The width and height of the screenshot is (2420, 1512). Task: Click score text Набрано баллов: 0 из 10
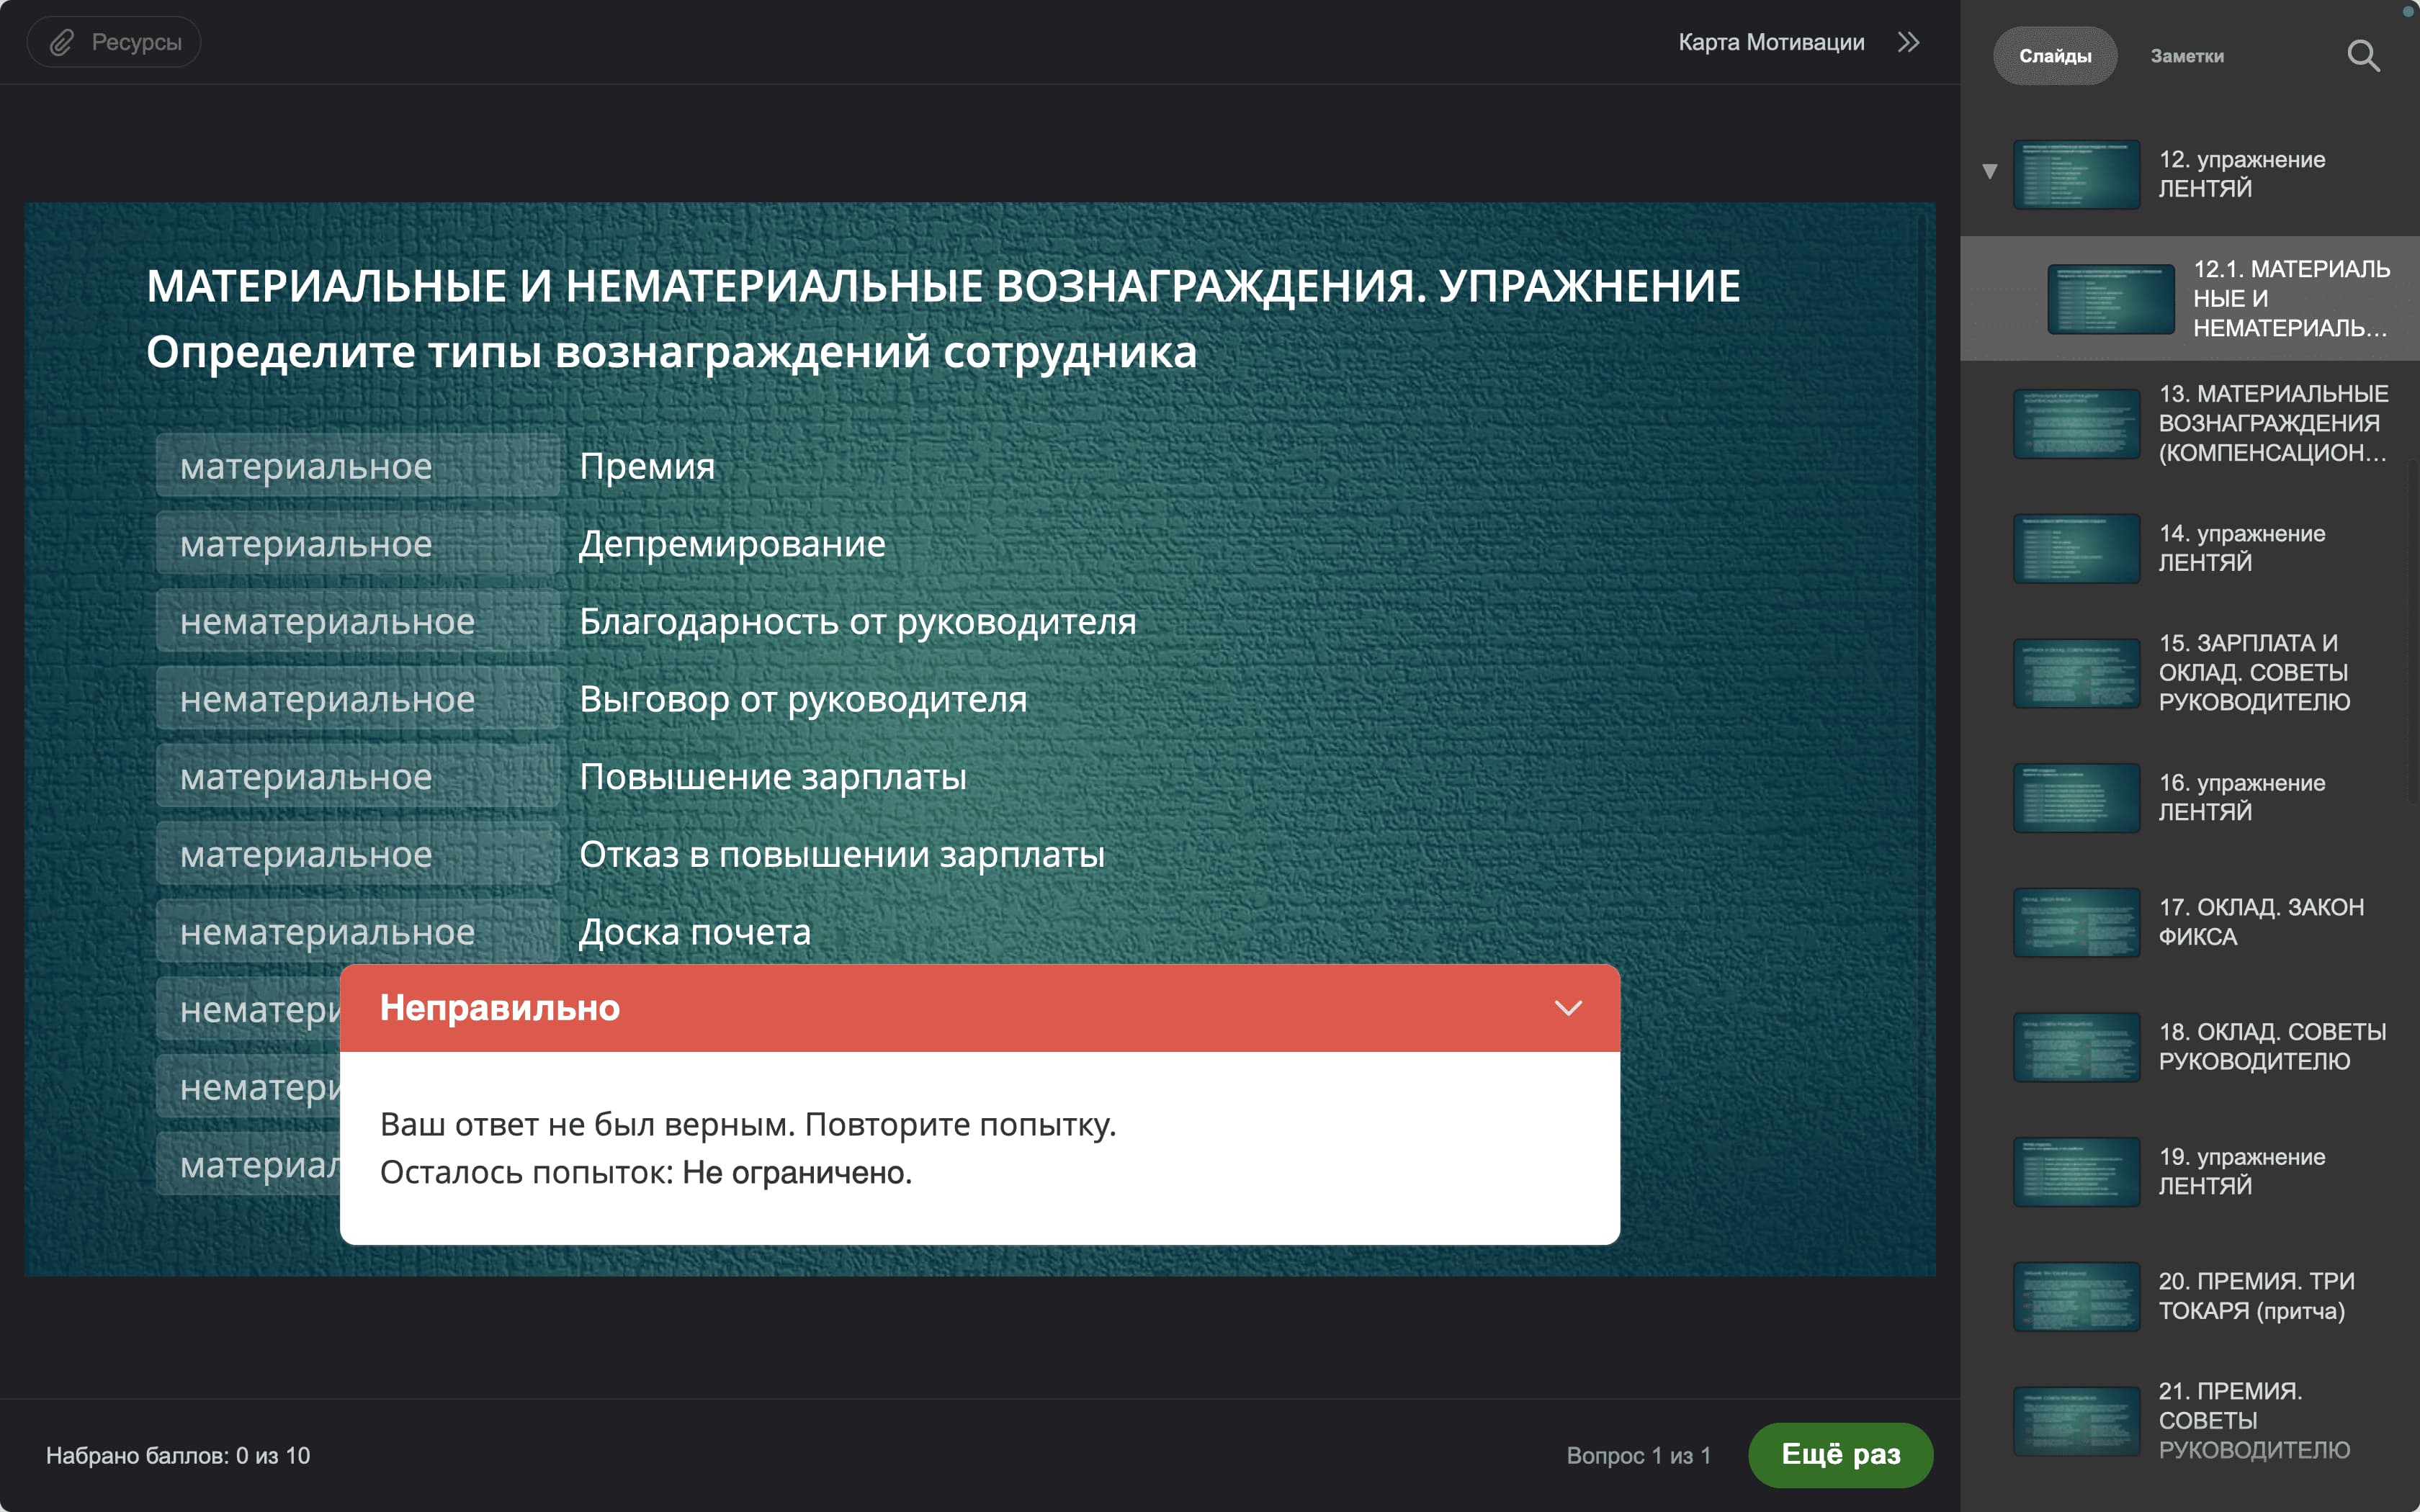178,1455
